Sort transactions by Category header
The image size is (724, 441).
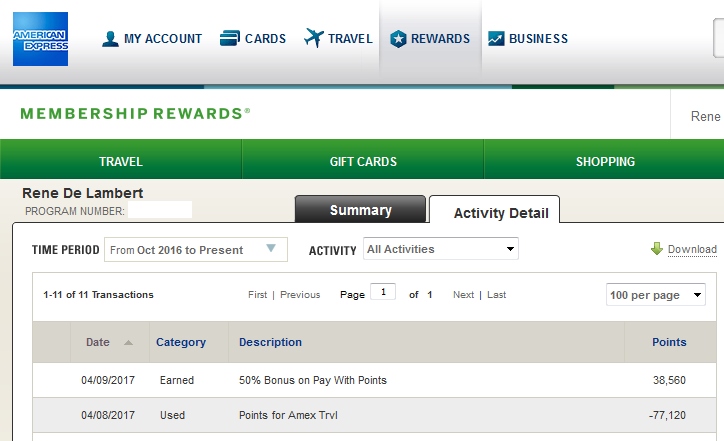tap(181, 342)
